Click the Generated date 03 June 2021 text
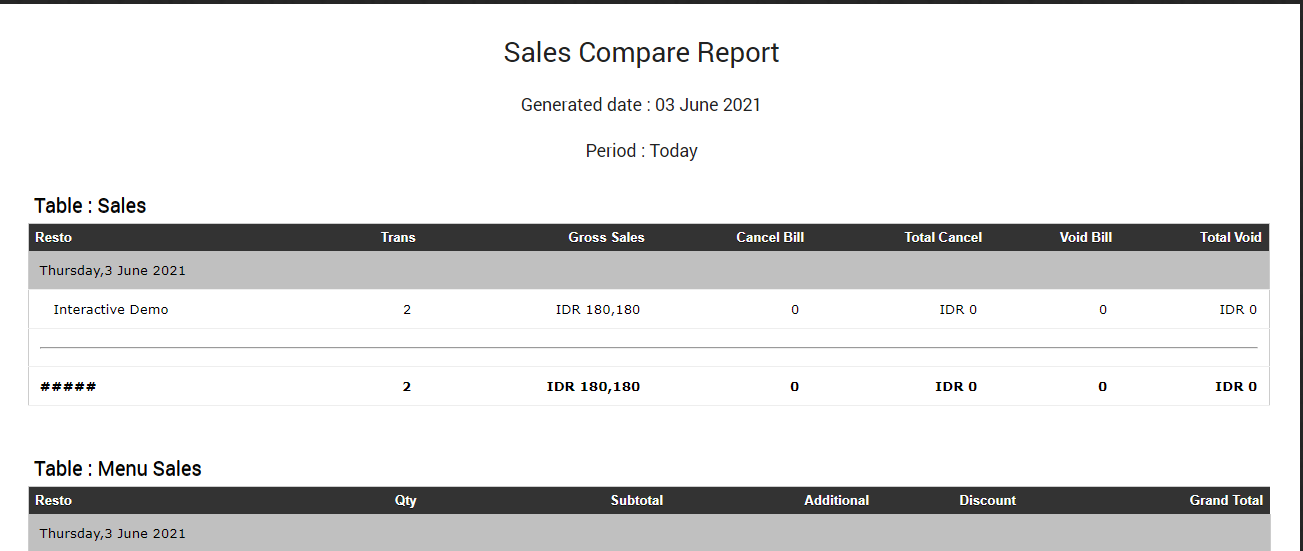1303x551 pixels. [641, 105]
